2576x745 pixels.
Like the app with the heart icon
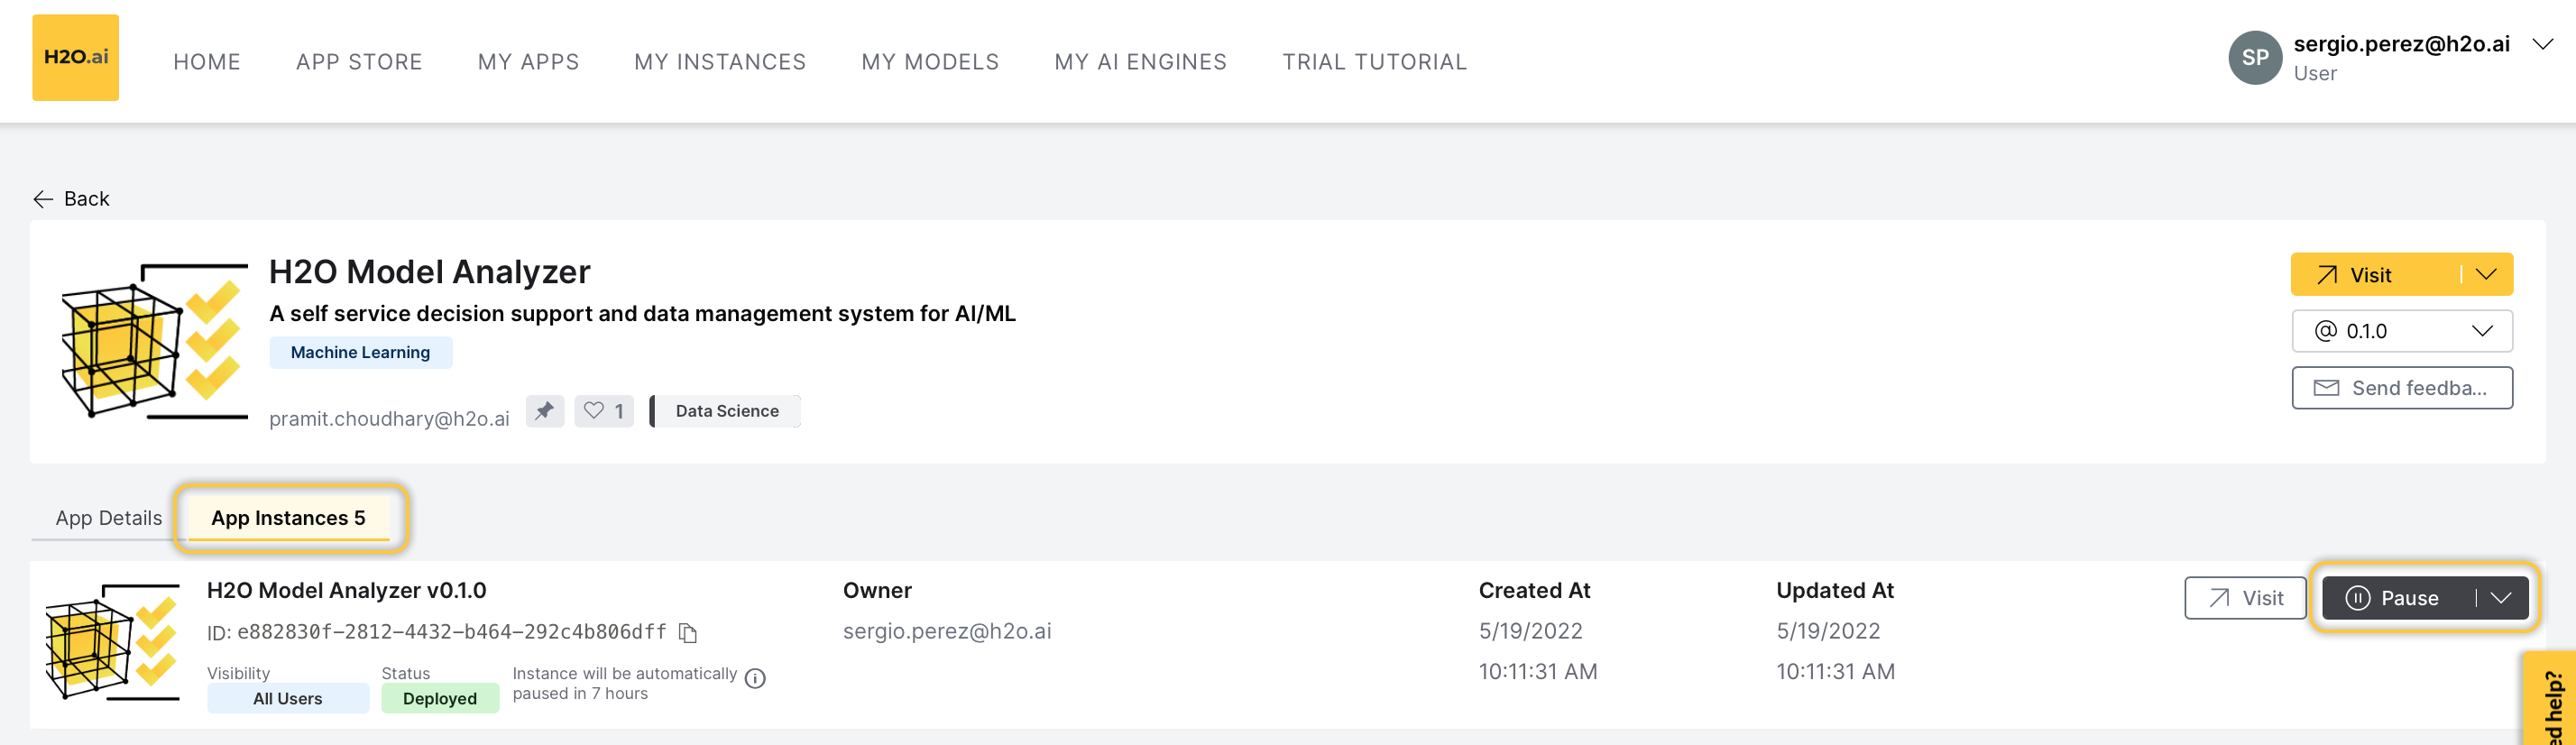pyautogui.click(x=594, y=411)
